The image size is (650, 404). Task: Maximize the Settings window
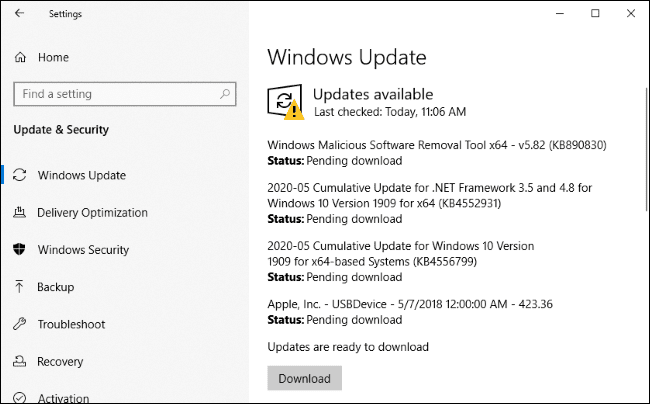[596, 14]
